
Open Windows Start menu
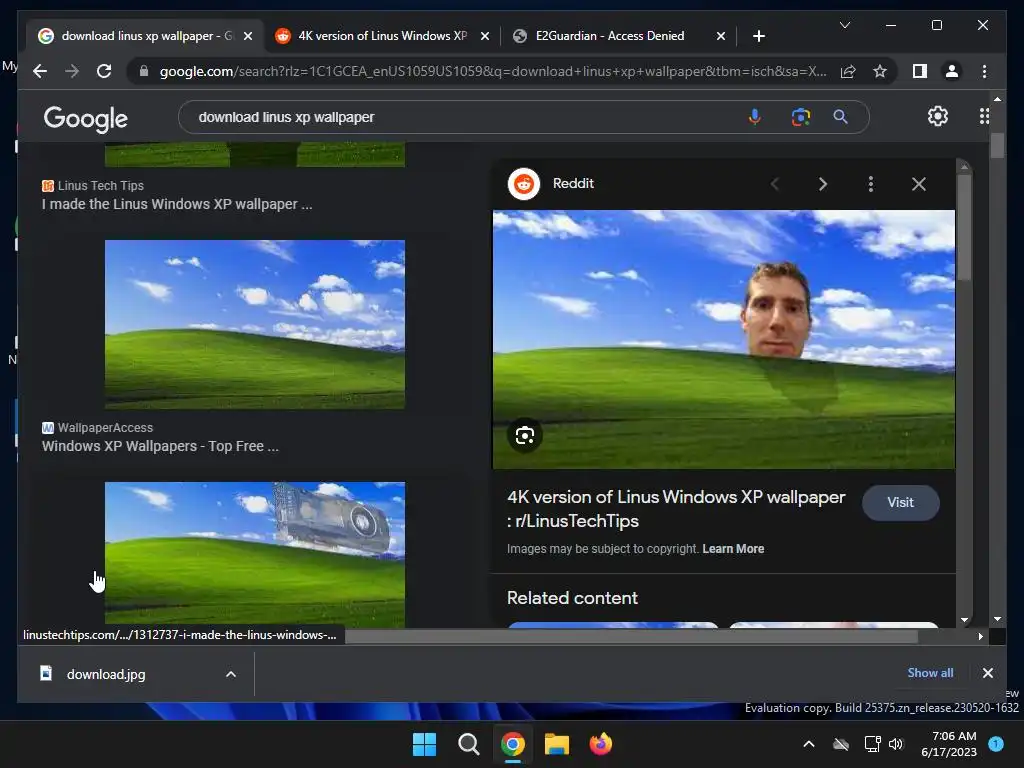tap(424, 744)
